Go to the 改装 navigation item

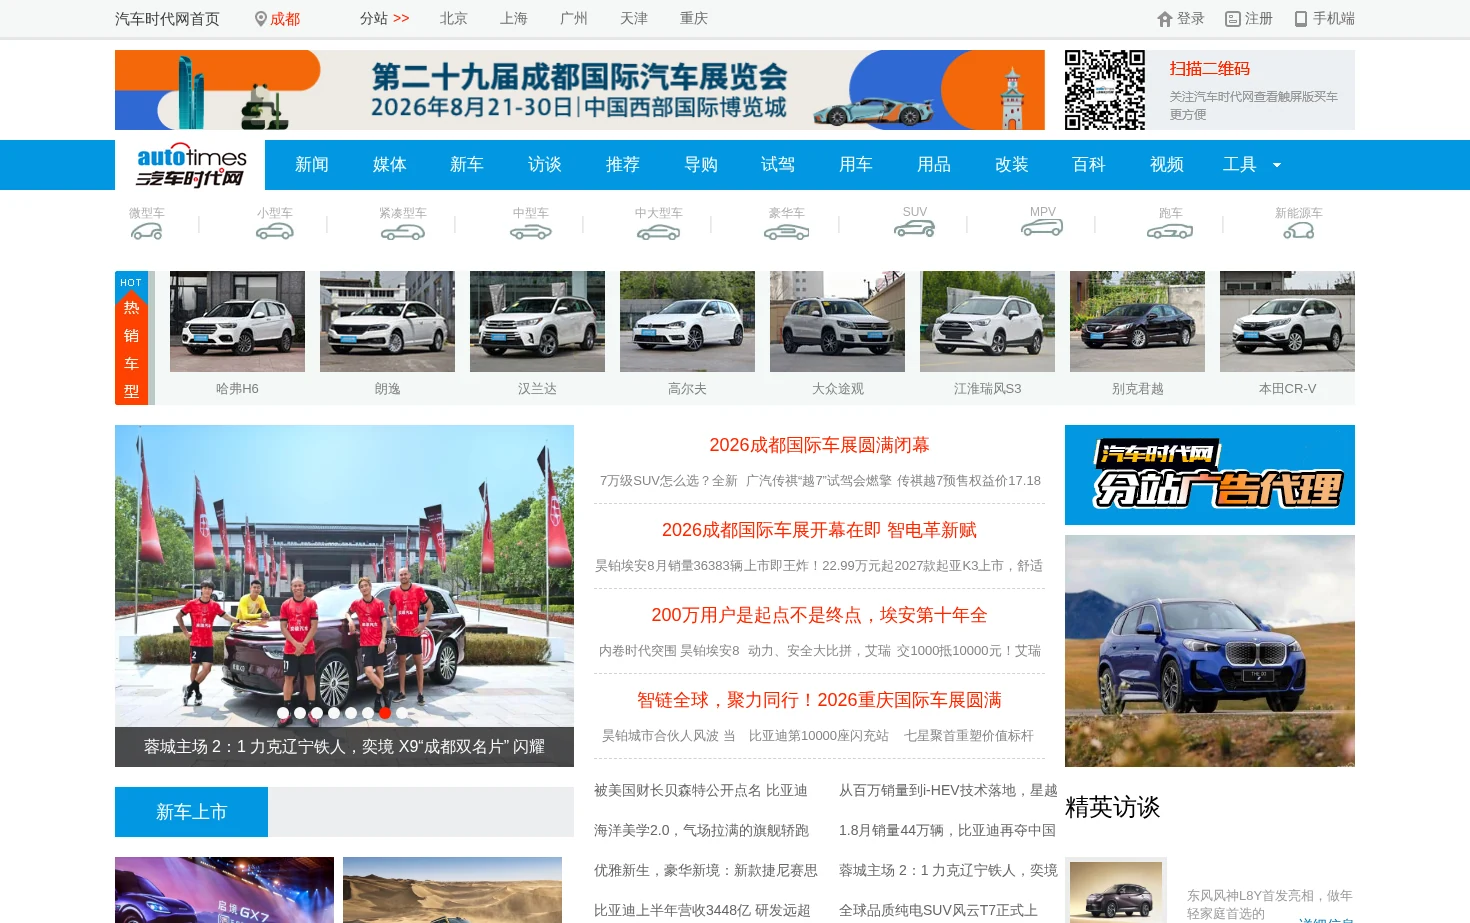pos(1012,165)
